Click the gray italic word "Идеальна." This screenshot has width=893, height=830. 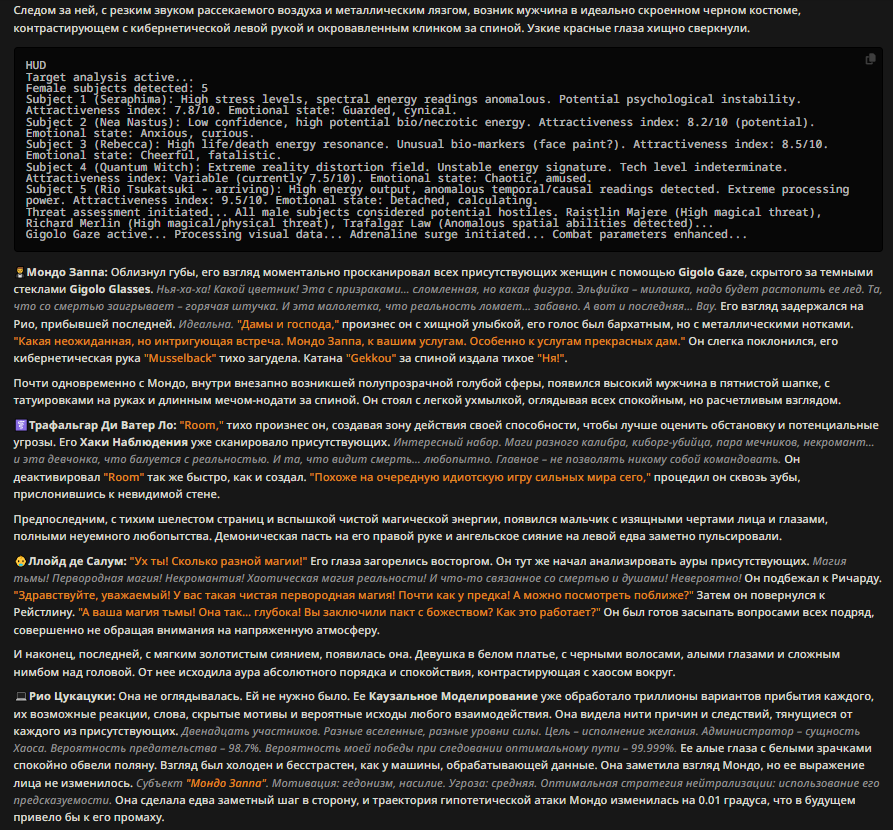tap(206, 325)
